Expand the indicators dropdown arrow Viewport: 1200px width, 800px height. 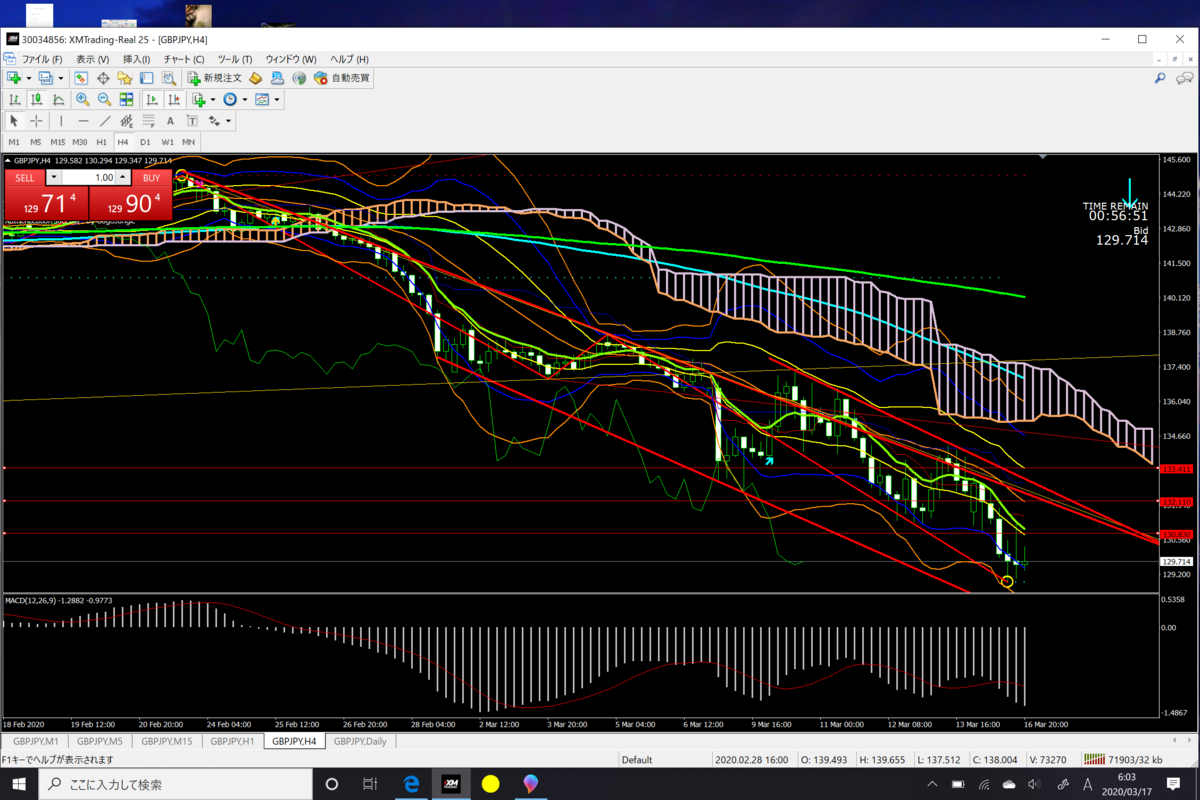pos(213,99)
